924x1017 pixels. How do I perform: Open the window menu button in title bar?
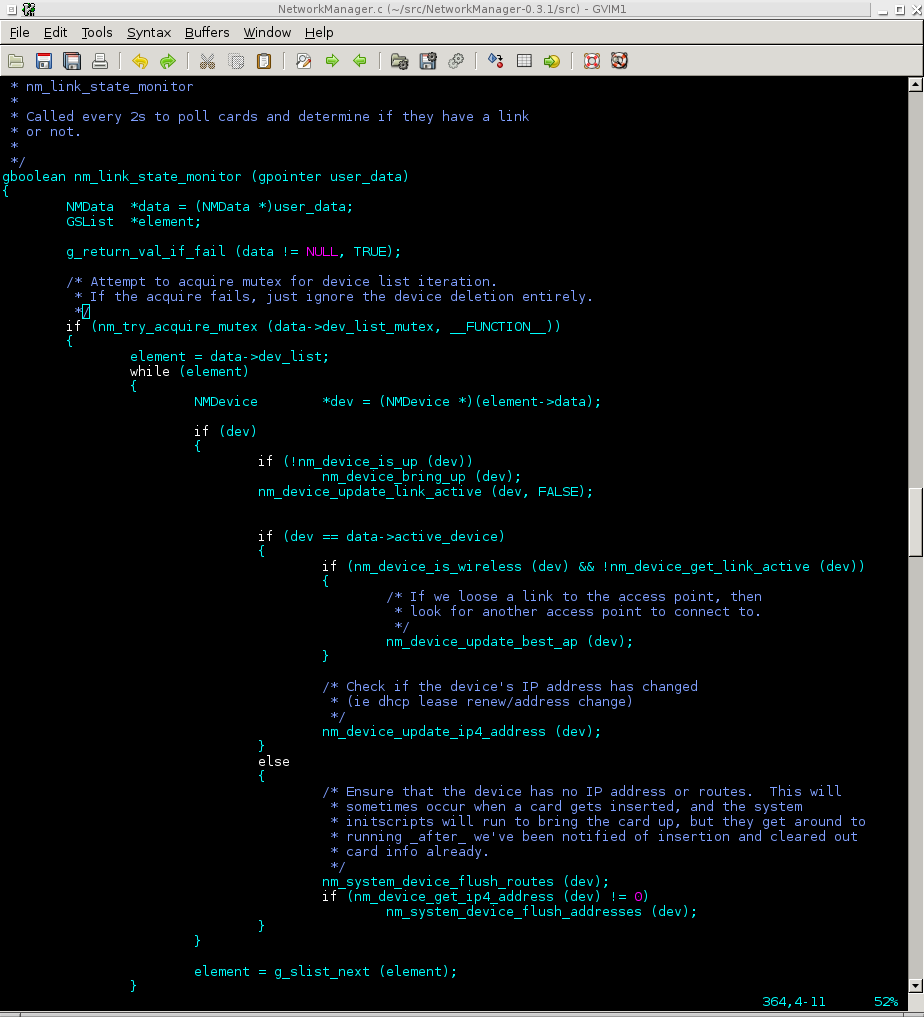12,9
